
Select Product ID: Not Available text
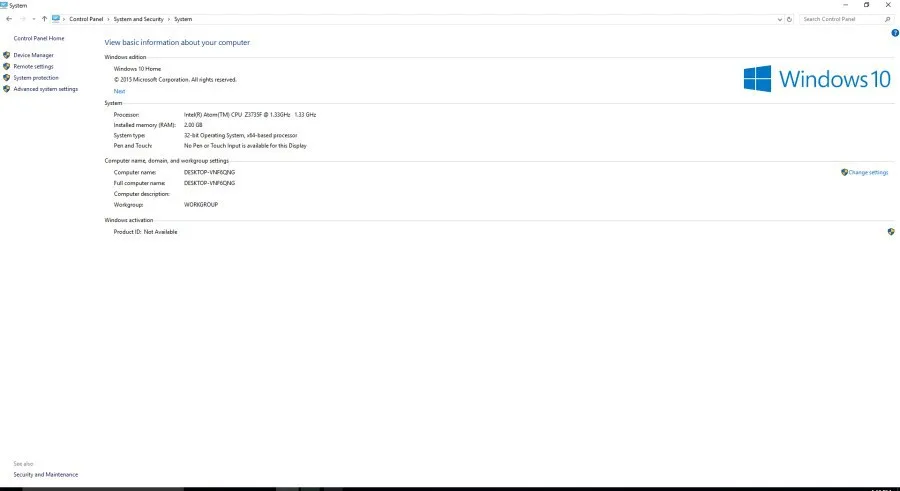pyautogui.click(x=145, y=232)
